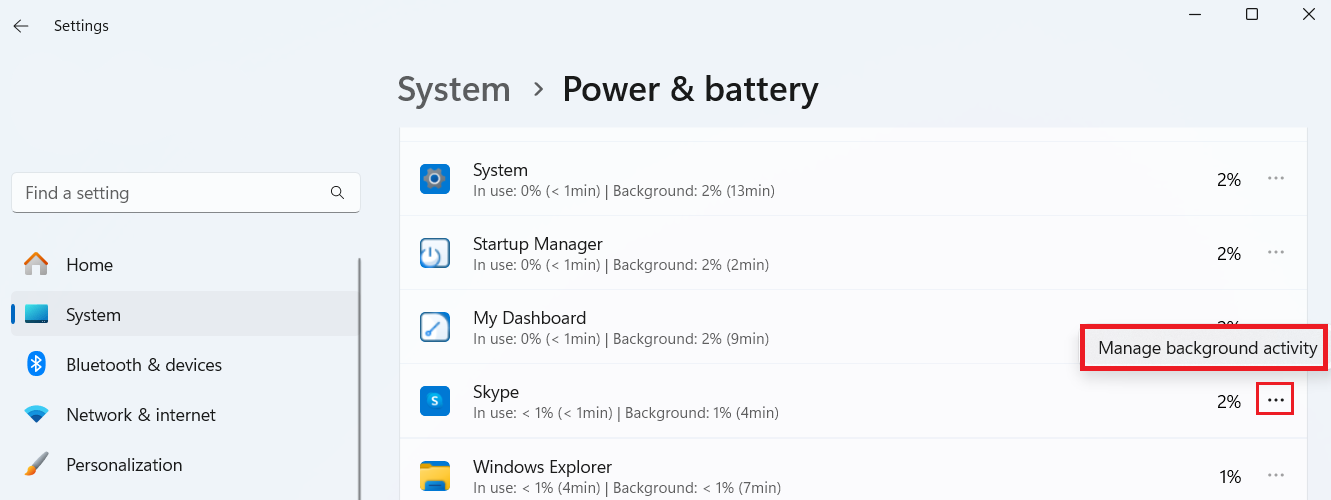Click the search magnifier icon
Viewport: 1331px width, 500px height.
[x=337, y=193]
